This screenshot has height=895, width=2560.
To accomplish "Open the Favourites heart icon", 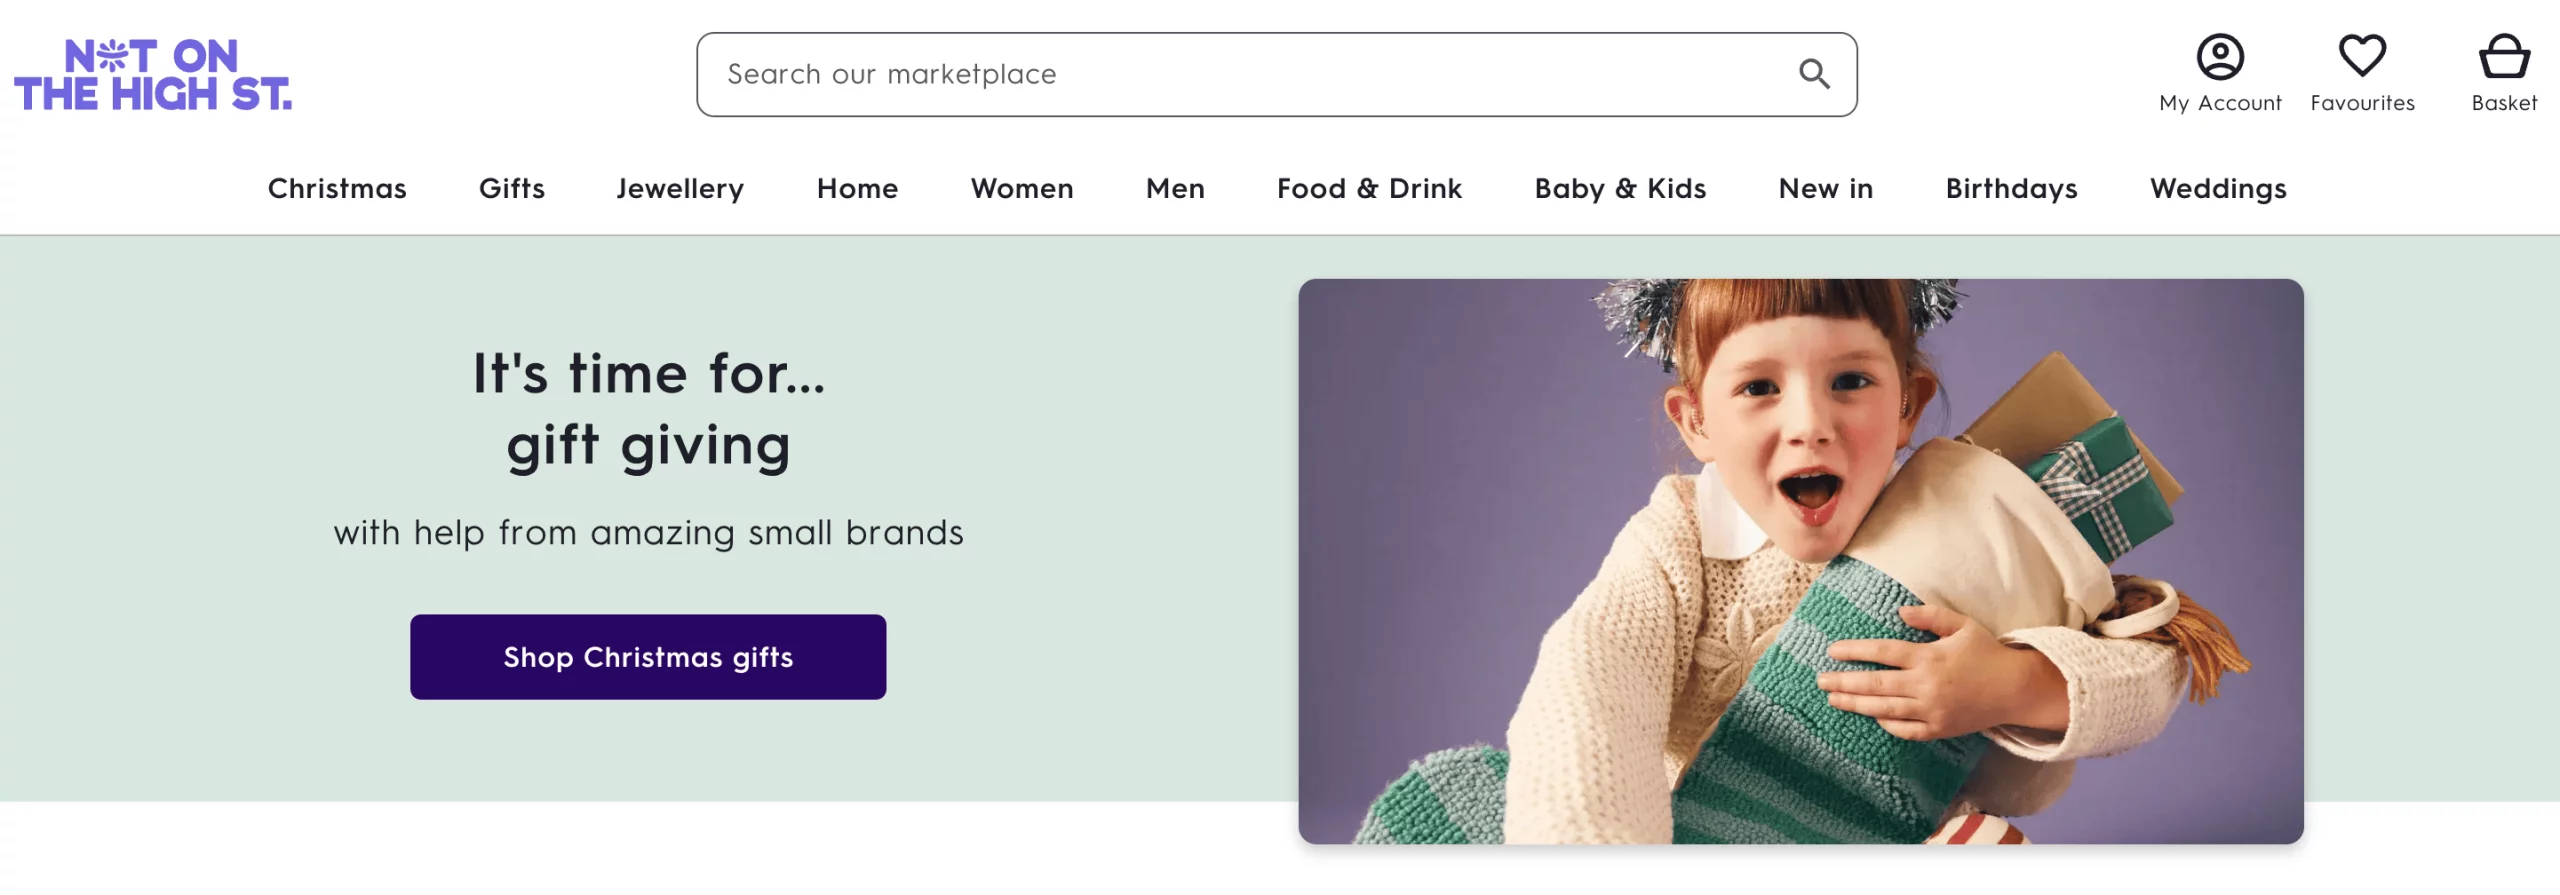I will (x=2362, y=57).
